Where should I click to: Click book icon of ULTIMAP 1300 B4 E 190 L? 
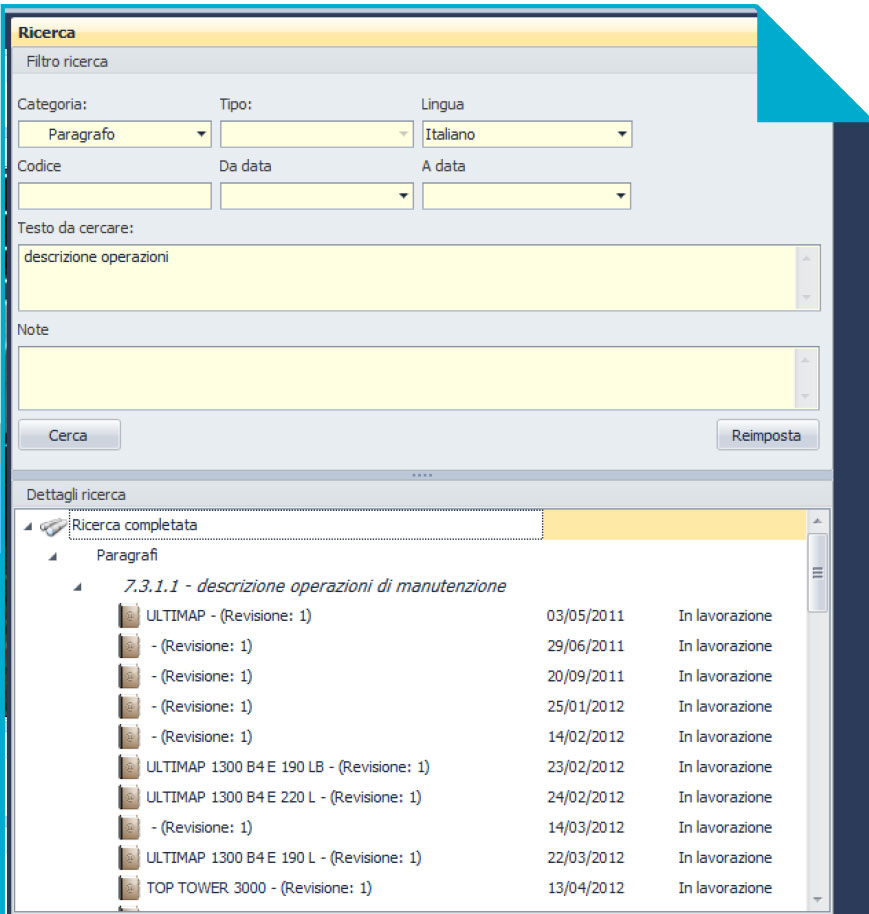point(128,858)
